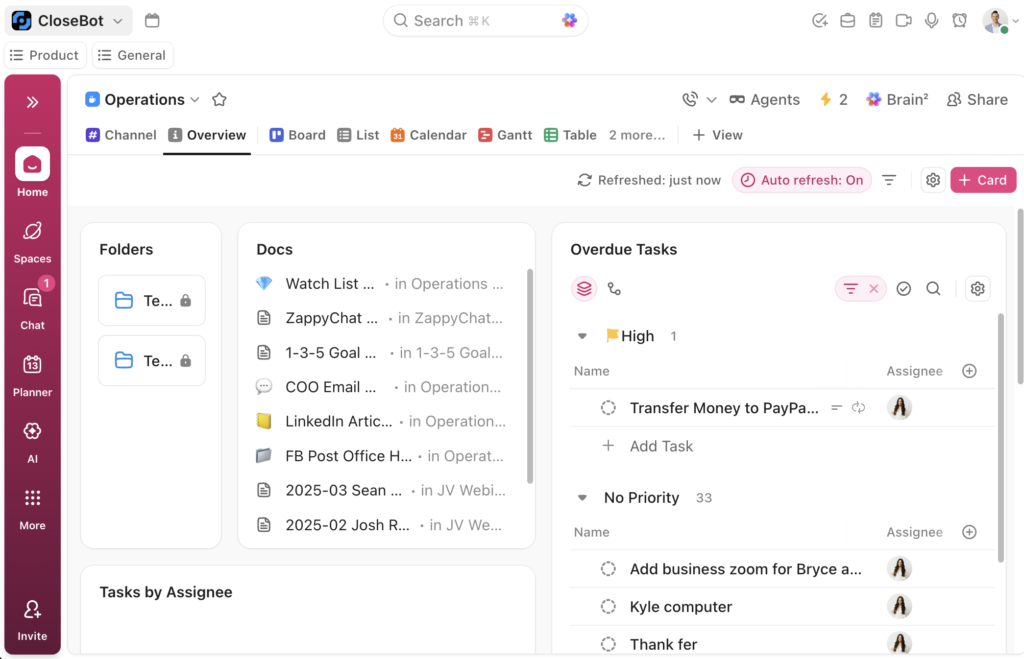1024x659 pixels.
Task: Click the + View button
Action: [717, 135]
